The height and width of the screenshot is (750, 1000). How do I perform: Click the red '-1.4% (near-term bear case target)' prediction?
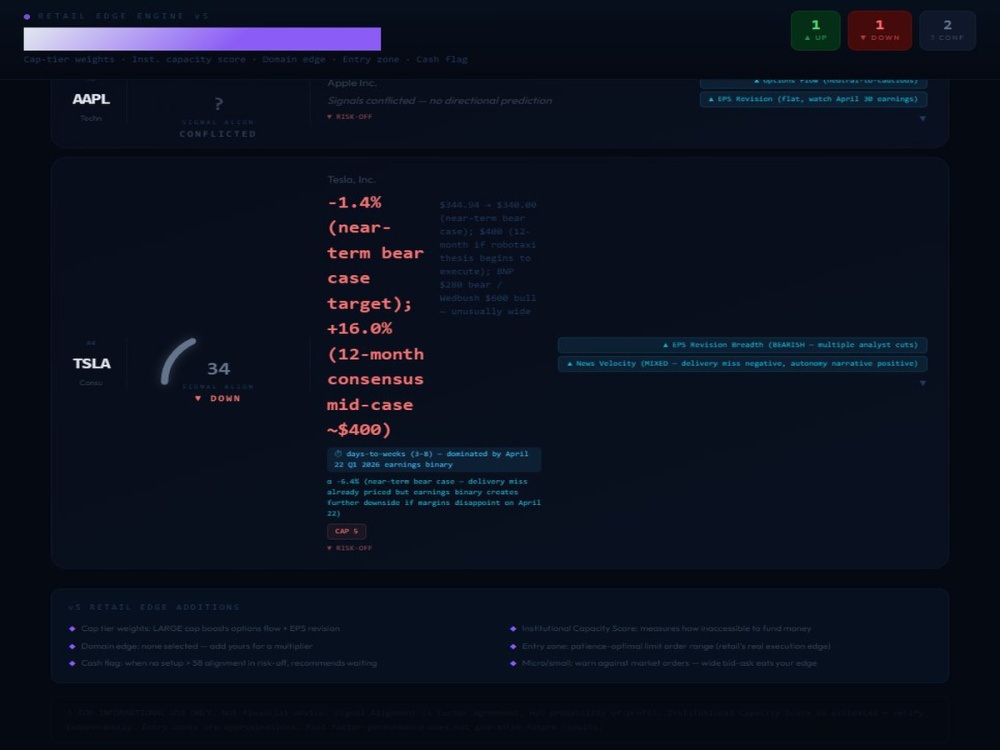click(x=375, y=316)
